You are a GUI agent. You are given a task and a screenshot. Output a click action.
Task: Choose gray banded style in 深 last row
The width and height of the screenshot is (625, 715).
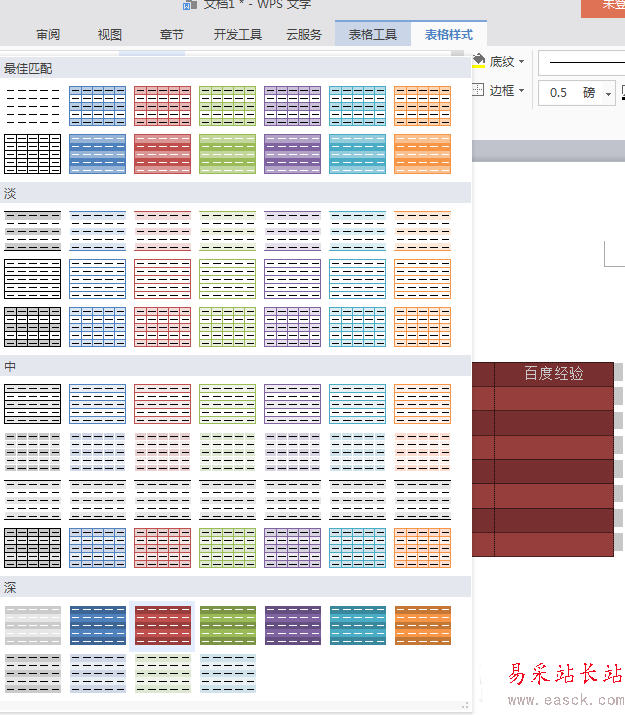pos(32,674)
